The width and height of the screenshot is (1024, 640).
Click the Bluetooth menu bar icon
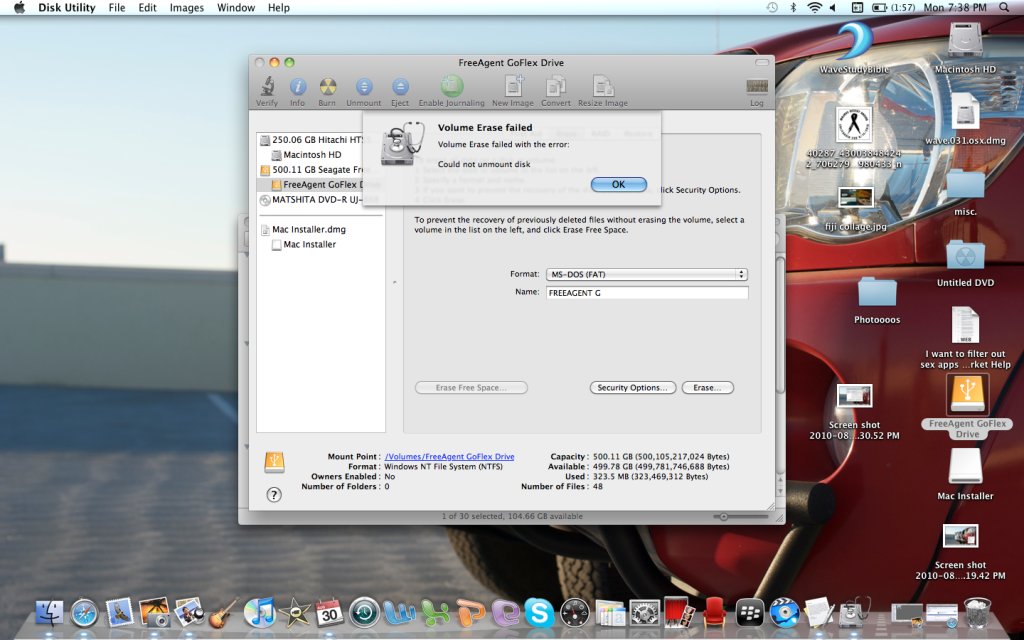(793, 8)
